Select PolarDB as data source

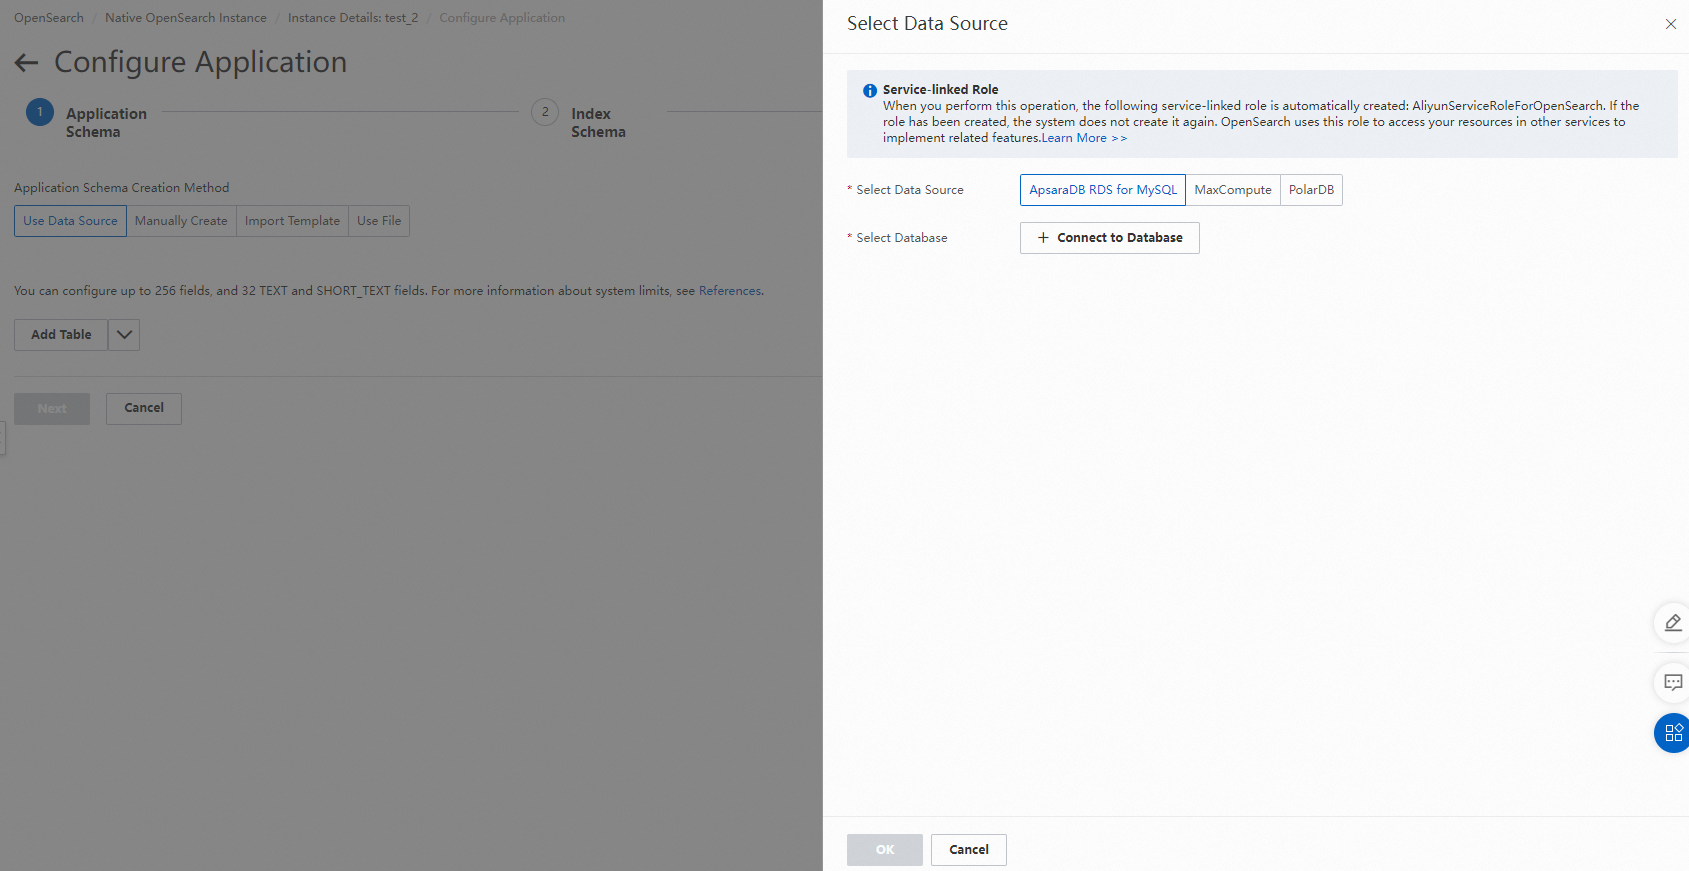click(1311, 190)
